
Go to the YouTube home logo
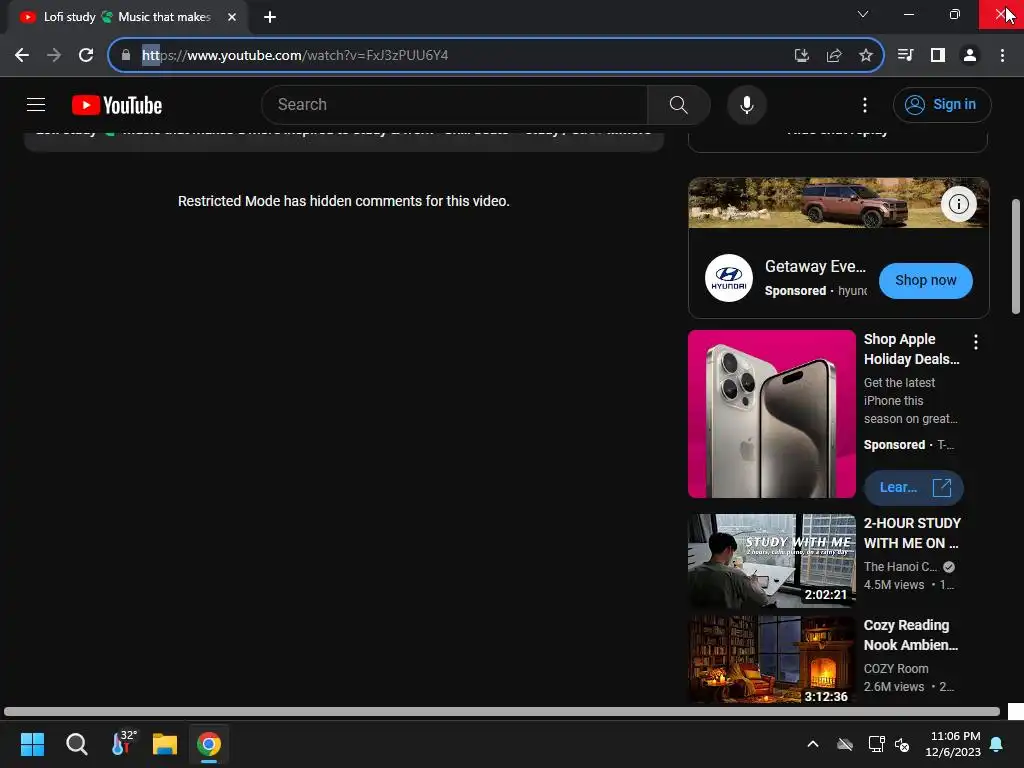117,105
